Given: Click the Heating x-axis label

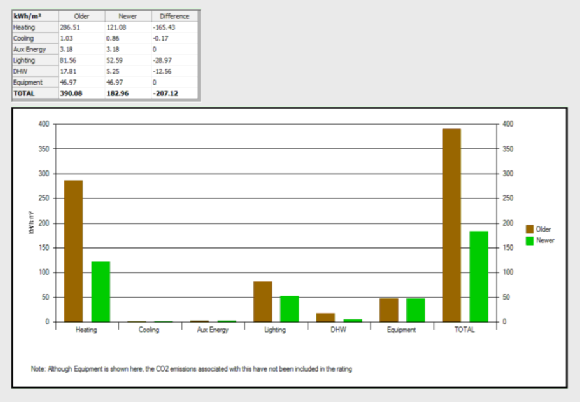Looking at the screenshot, I should 86,330.
